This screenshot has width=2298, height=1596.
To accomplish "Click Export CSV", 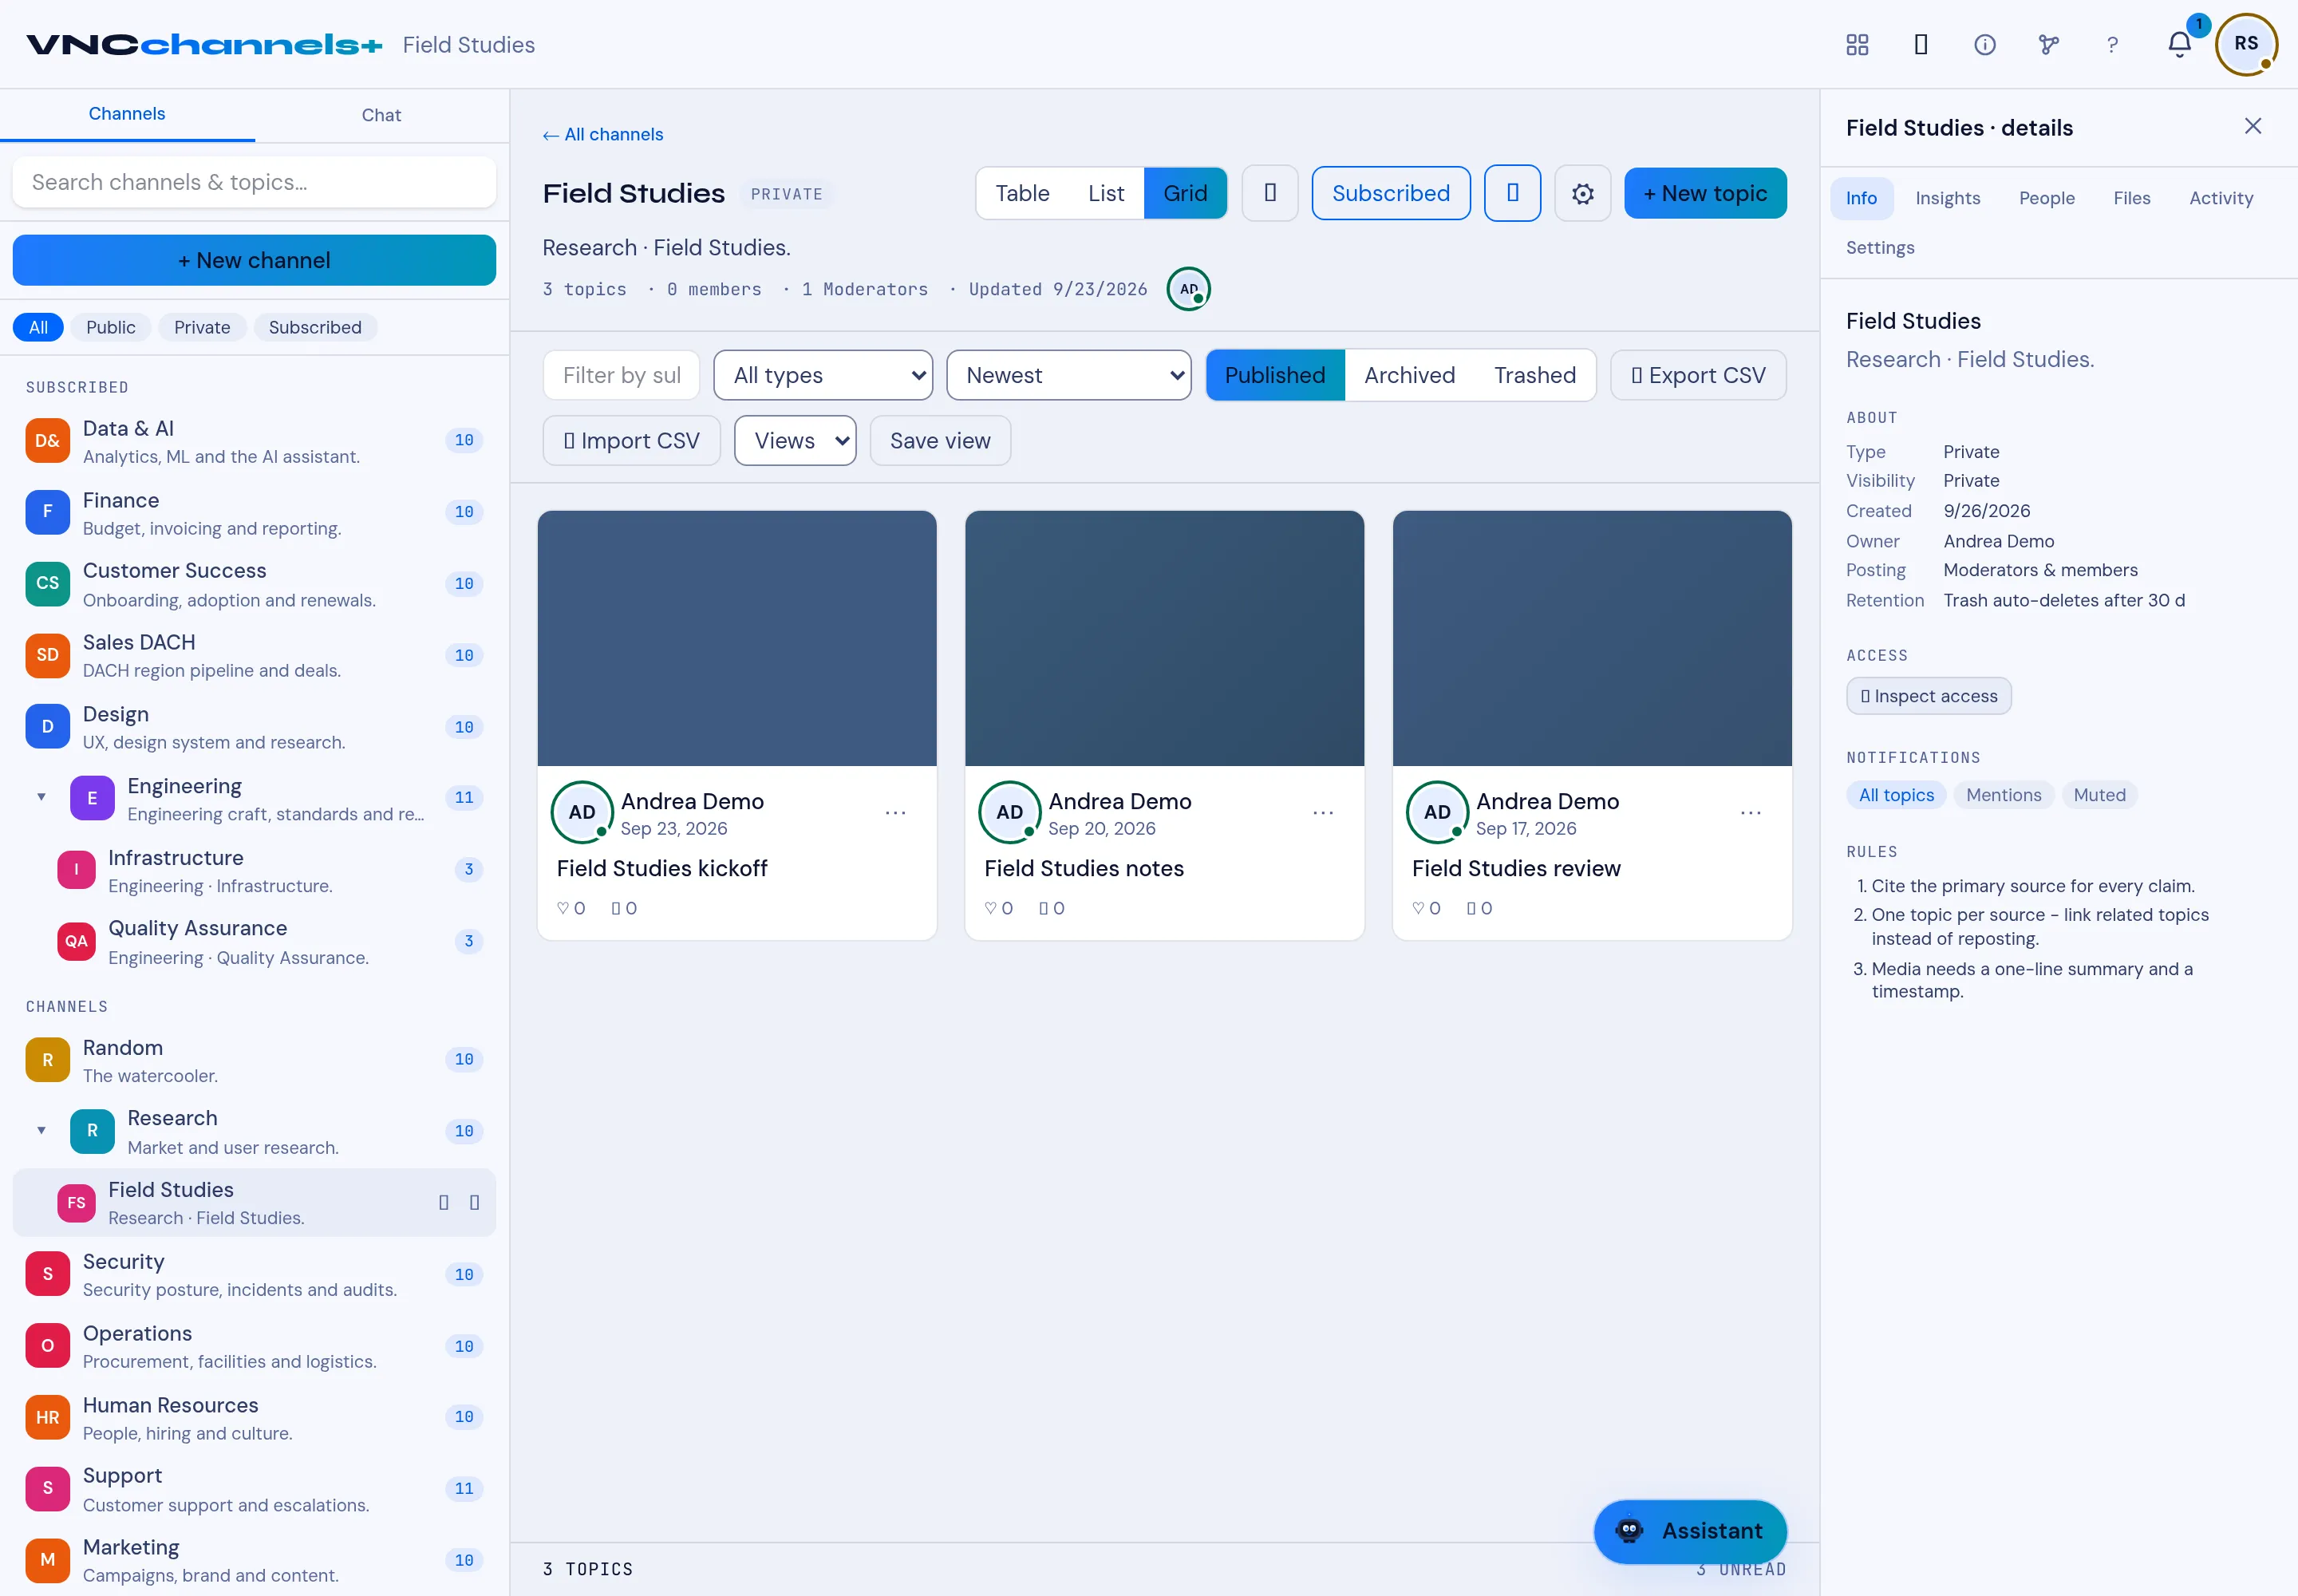I will pos(1698,375).
